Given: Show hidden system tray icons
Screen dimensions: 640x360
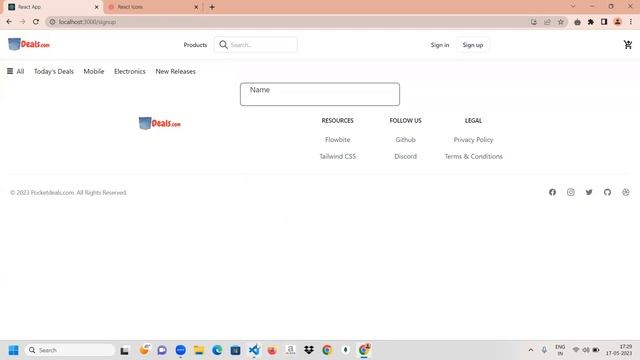Looking at the screenshot, I should [531, 350].
